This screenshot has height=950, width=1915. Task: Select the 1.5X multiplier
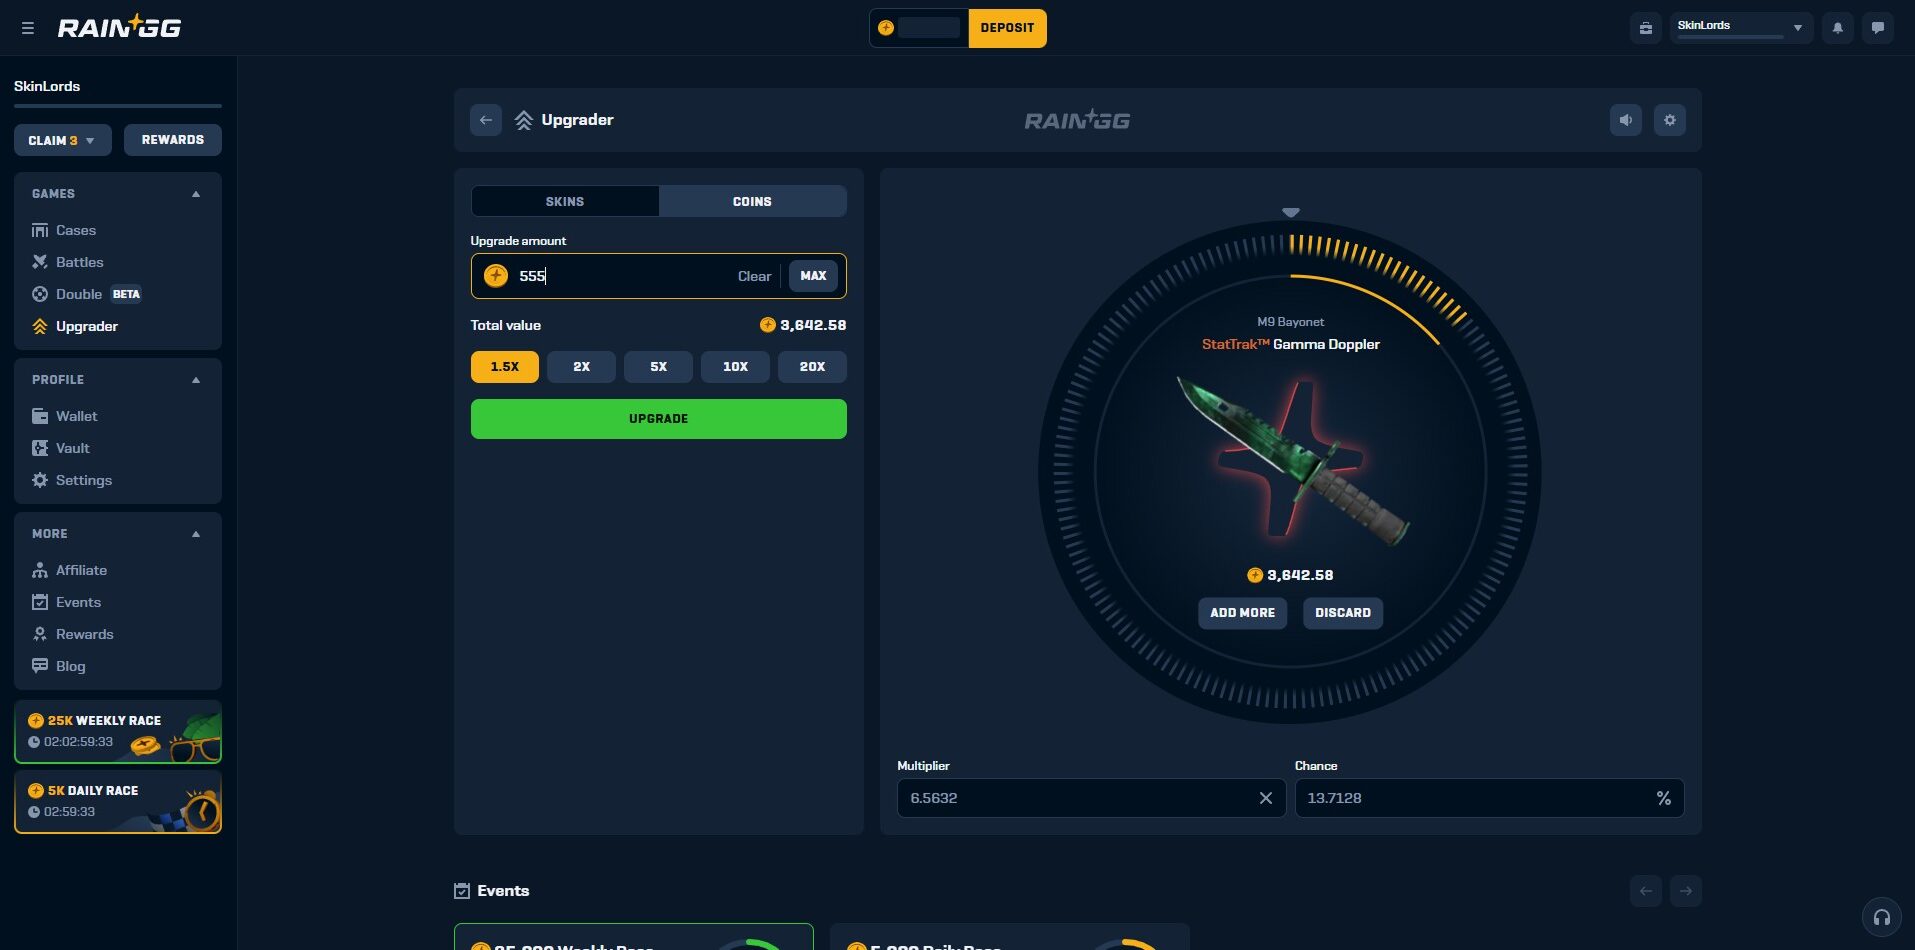click(x=505, y=367)
